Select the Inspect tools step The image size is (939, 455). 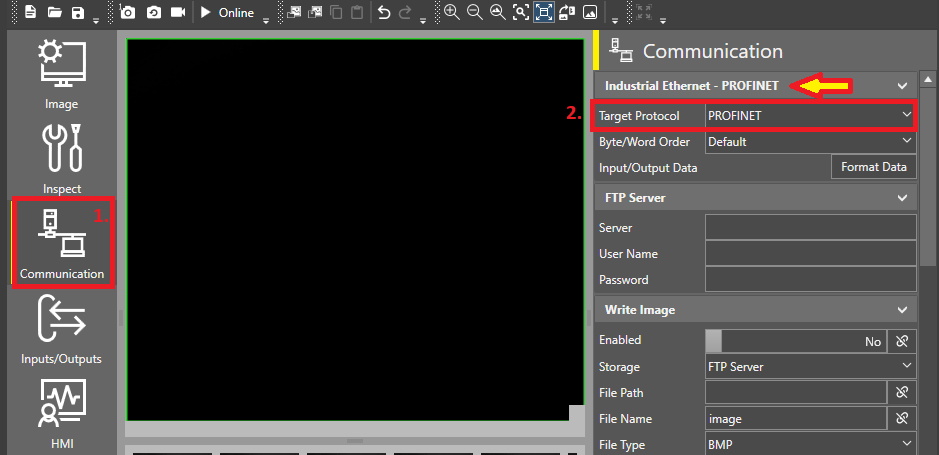[x=62, y=158]
